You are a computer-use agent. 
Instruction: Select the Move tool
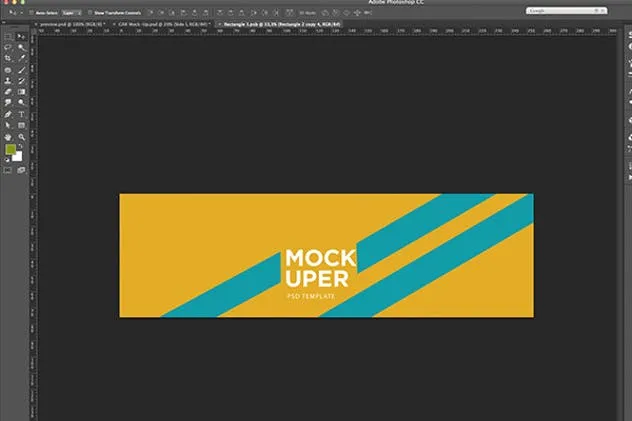22,36
